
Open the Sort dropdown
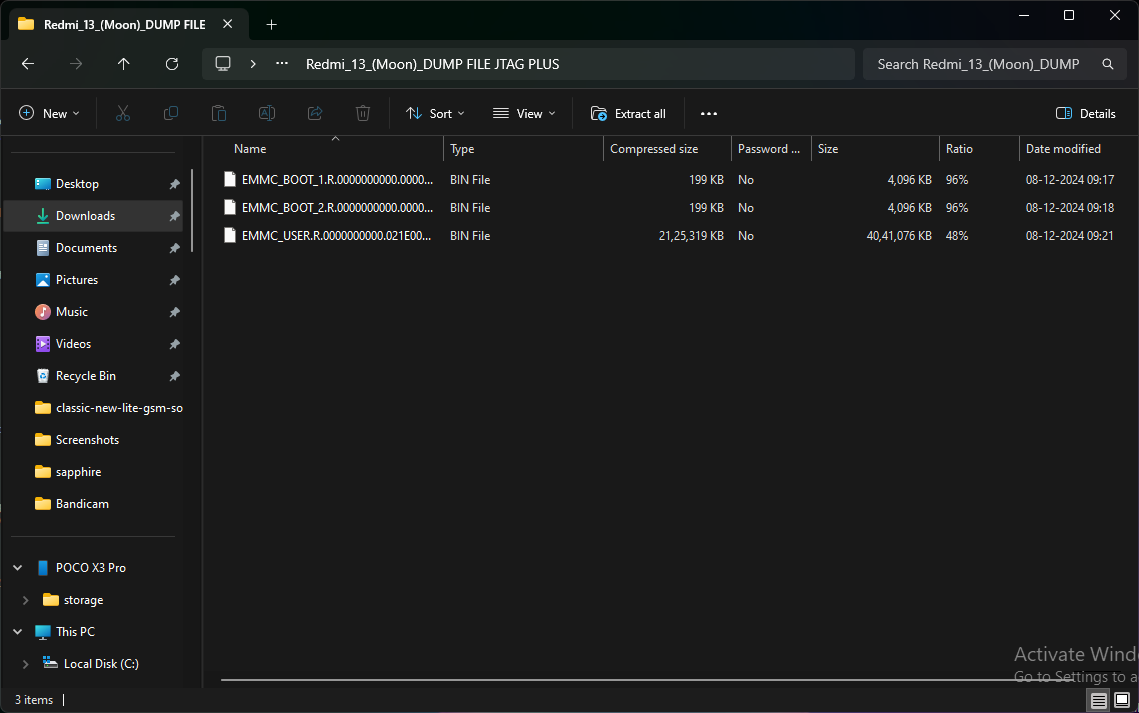coord(435,114)
